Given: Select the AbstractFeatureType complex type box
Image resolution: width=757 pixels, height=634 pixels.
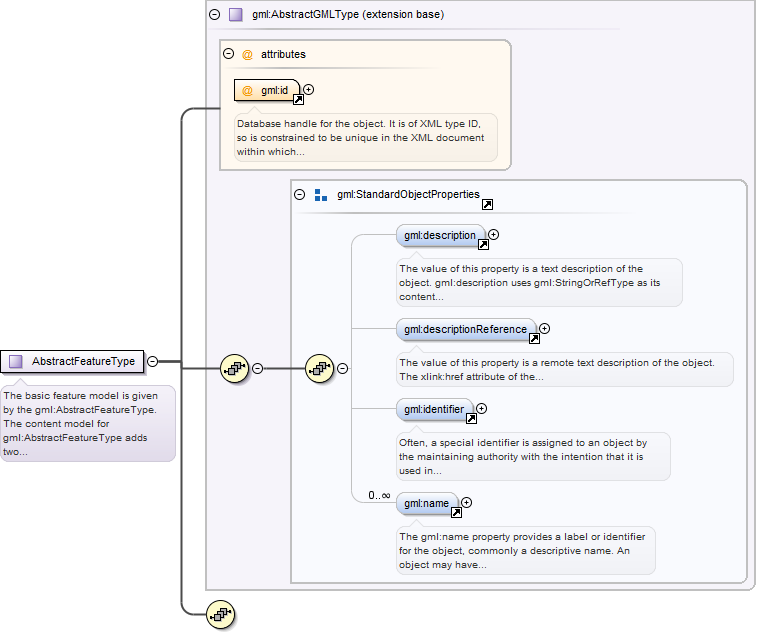Looking at the screenshot, I should (73, 361).
